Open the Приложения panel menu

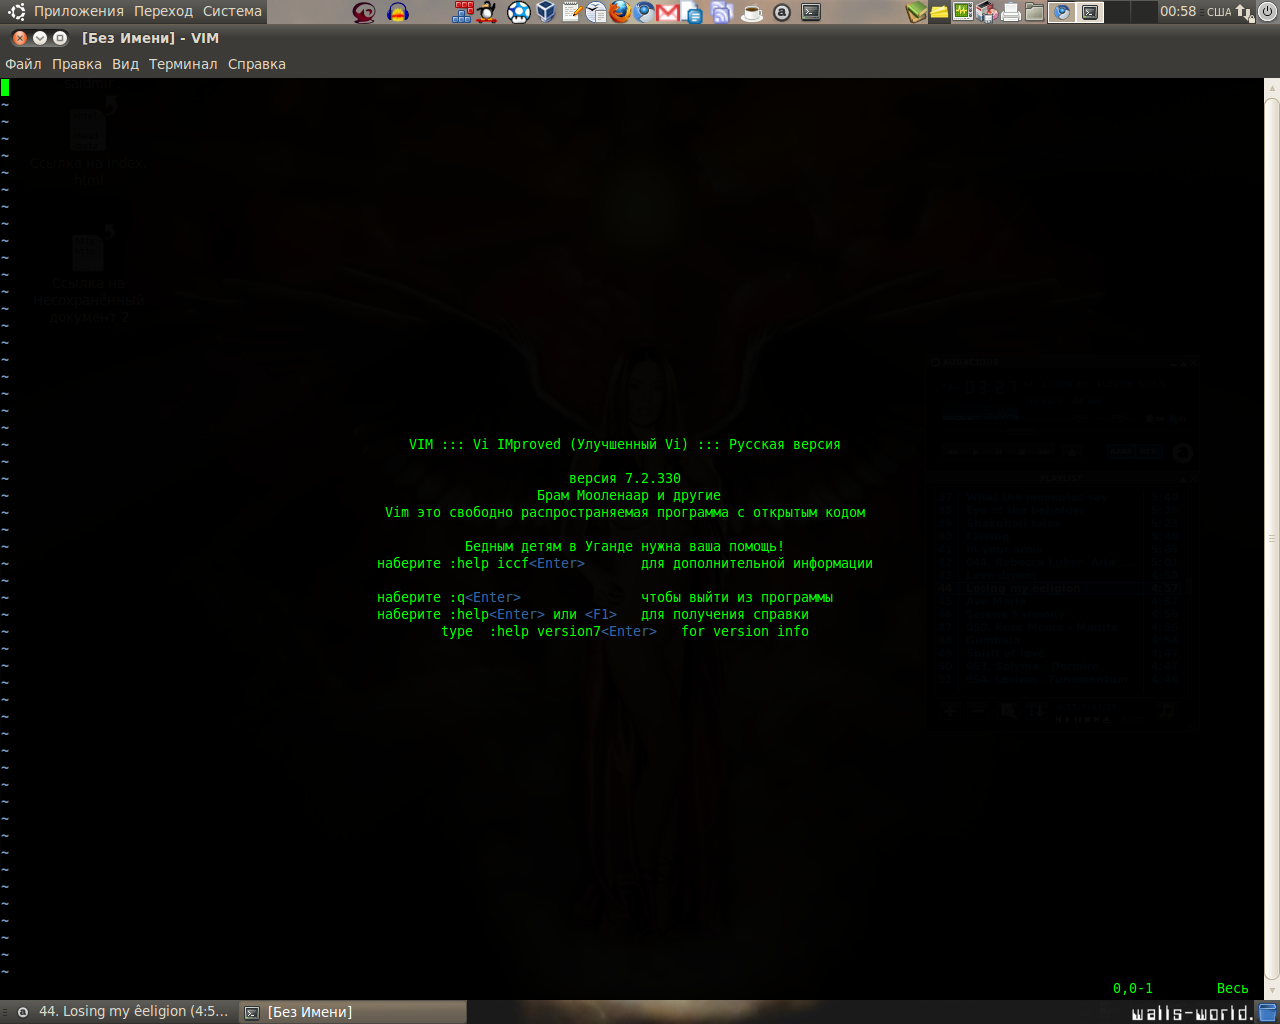tap(79, 12)
